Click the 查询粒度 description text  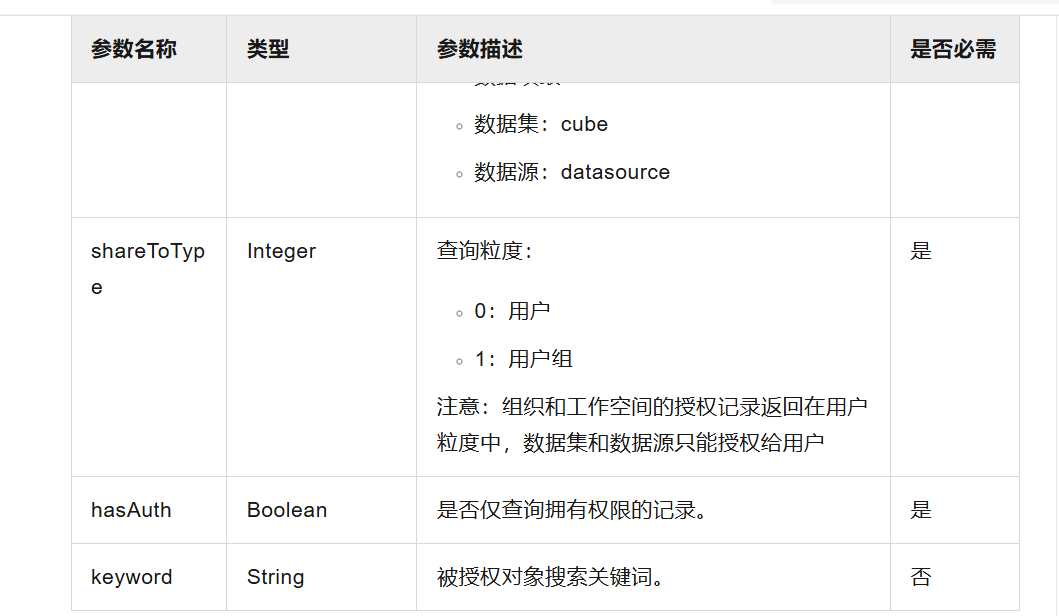click(485, 251)
